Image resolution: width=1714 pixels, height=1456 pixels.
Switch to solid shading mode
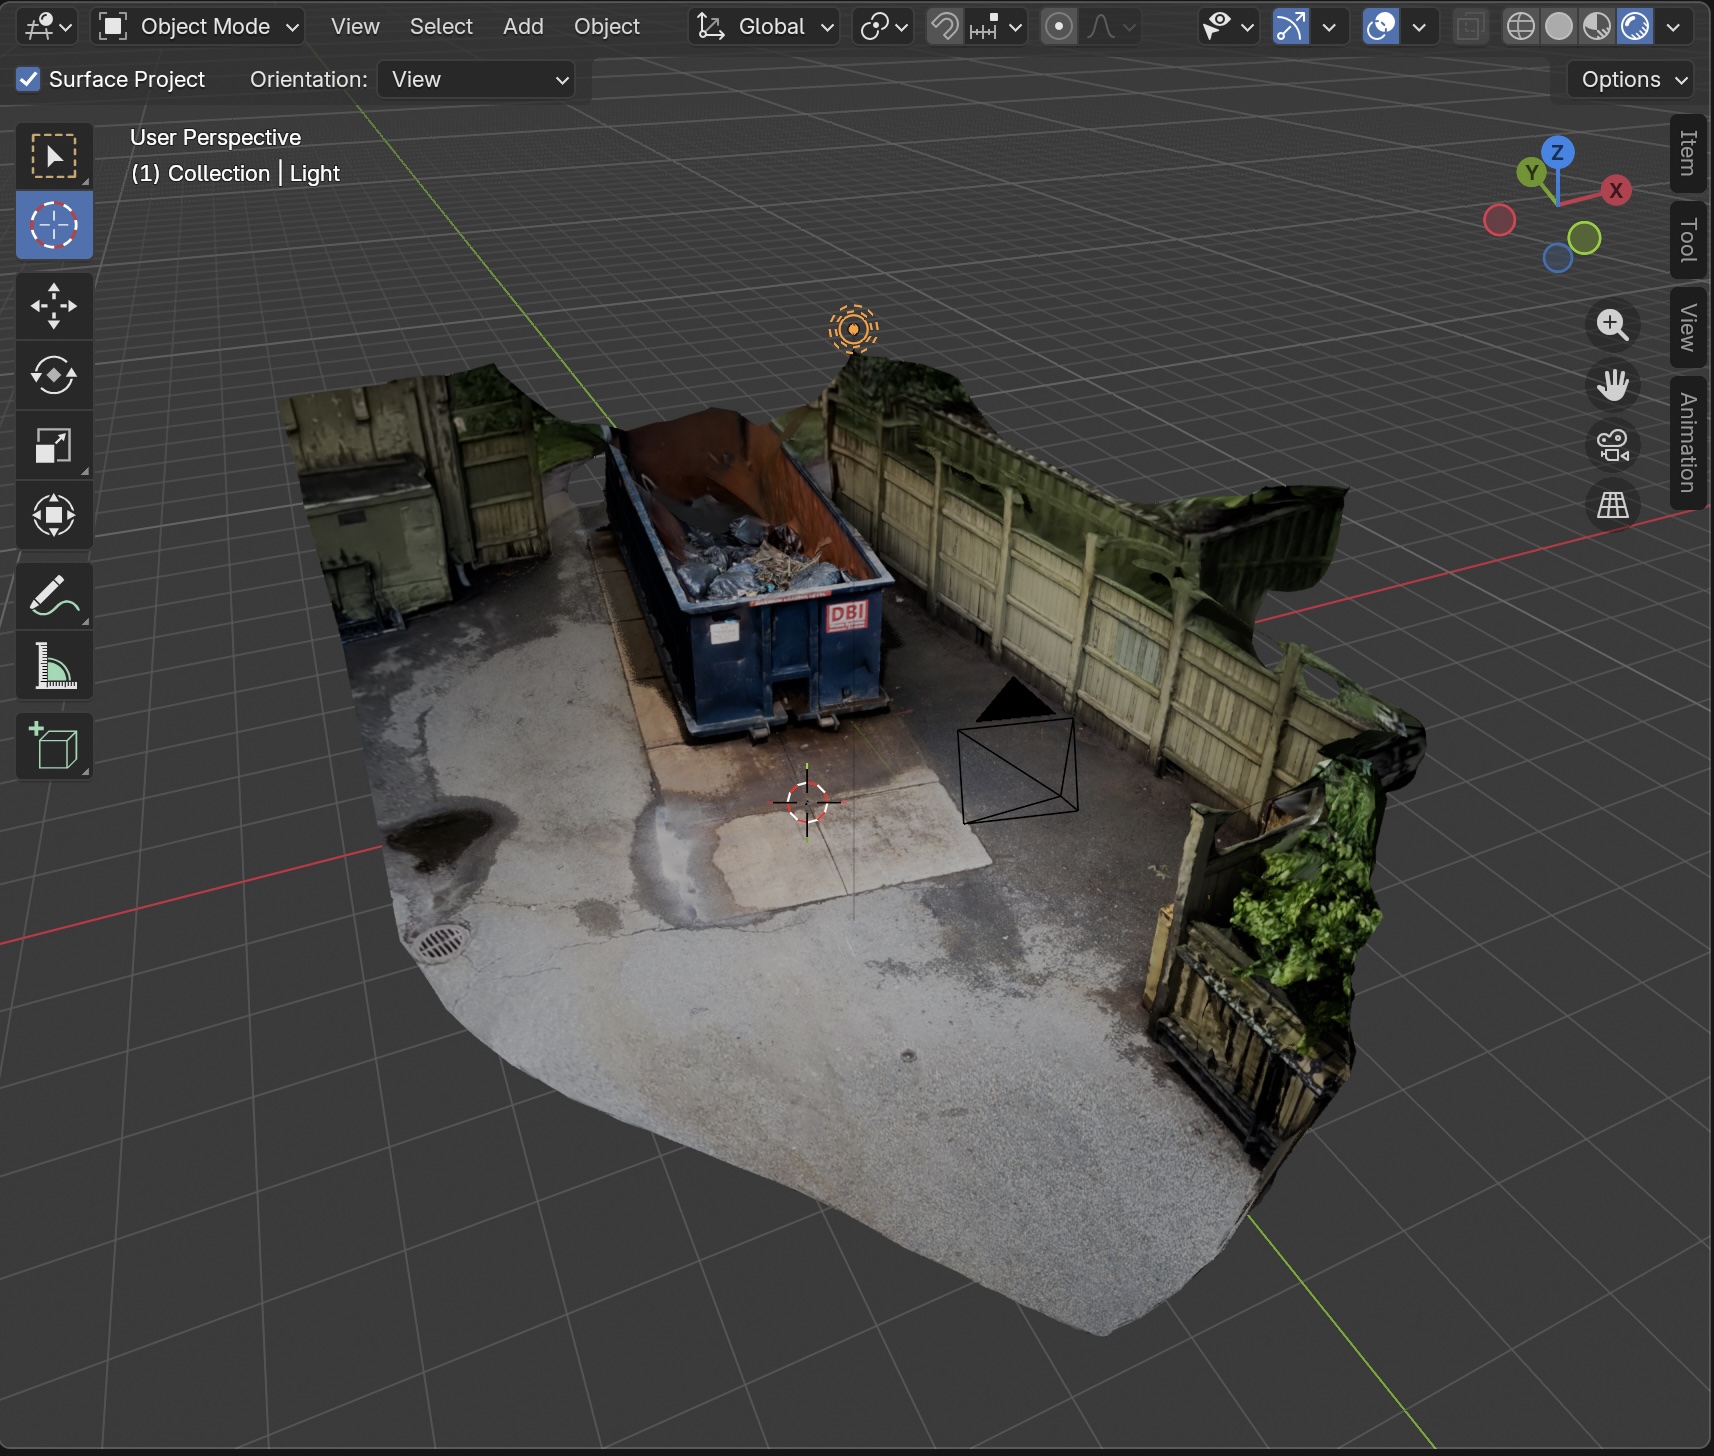(1558, 27)
